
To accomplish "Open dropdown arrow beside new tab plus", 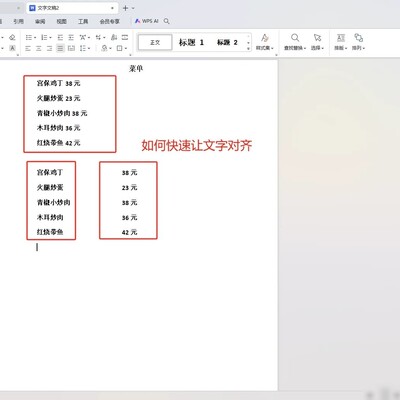I will [x=133, y=8].
